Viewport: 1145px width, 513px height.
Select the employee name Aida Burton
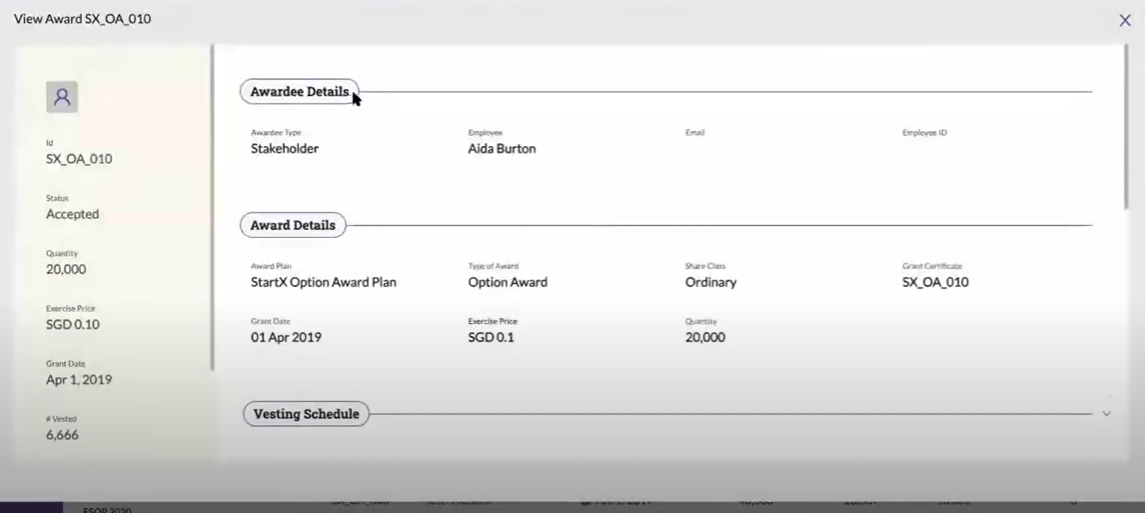502,149
